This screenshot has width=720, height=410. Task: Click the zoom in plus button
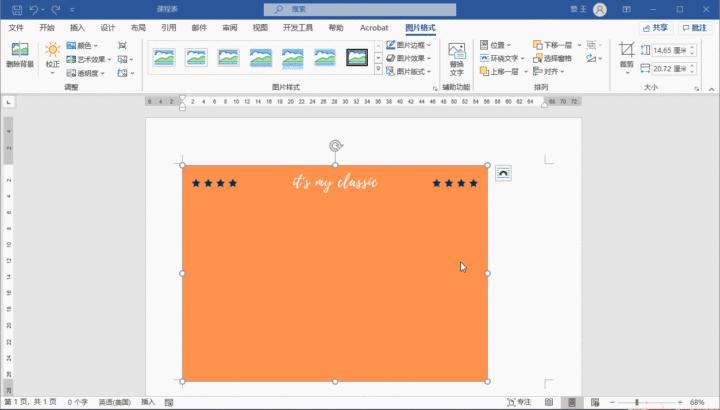point(680,402)
